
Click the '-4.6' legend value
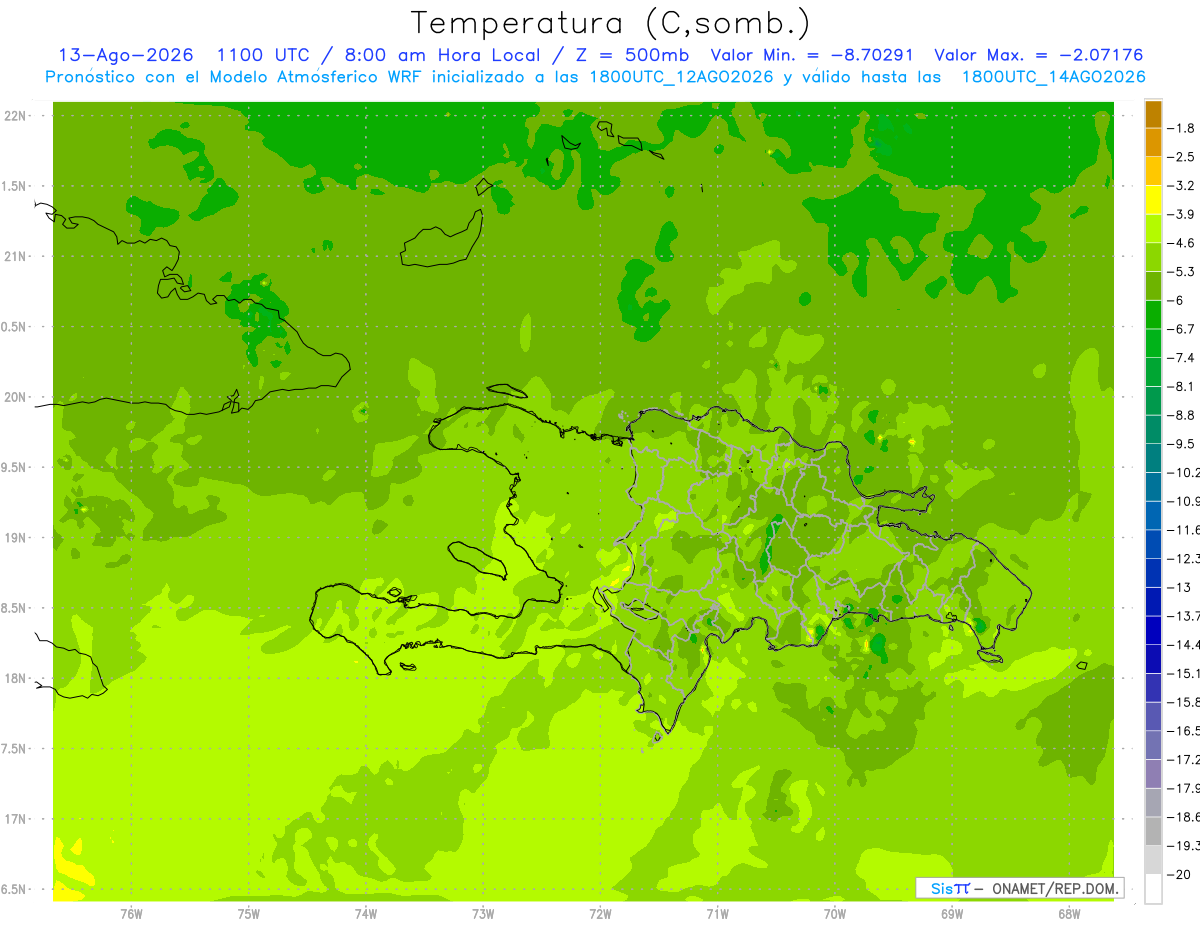(1182, 243)
